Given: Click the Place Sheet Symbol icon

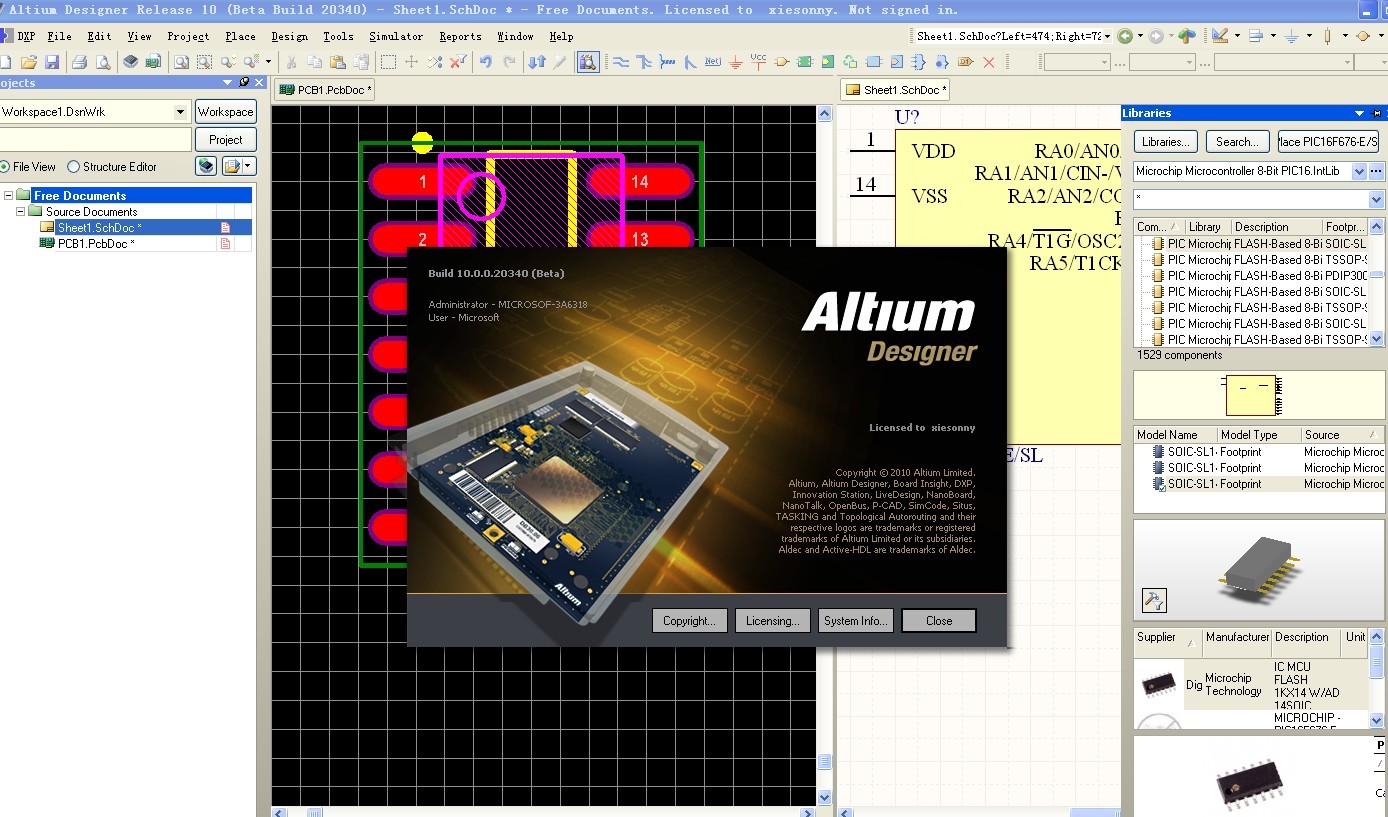Looking at the screenshot, I should (x=805, y=62).
